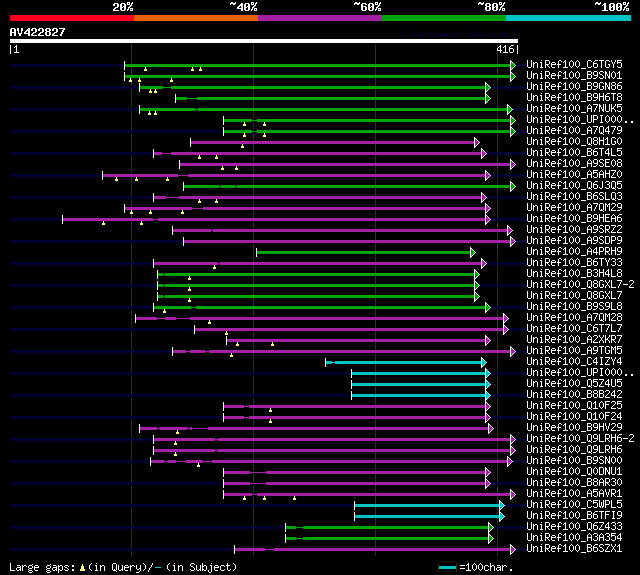This screenshot has width=640, height=575.
Task: Select the UniRef100_Q5Z4U5 label
Action: [x=574, y=384]
